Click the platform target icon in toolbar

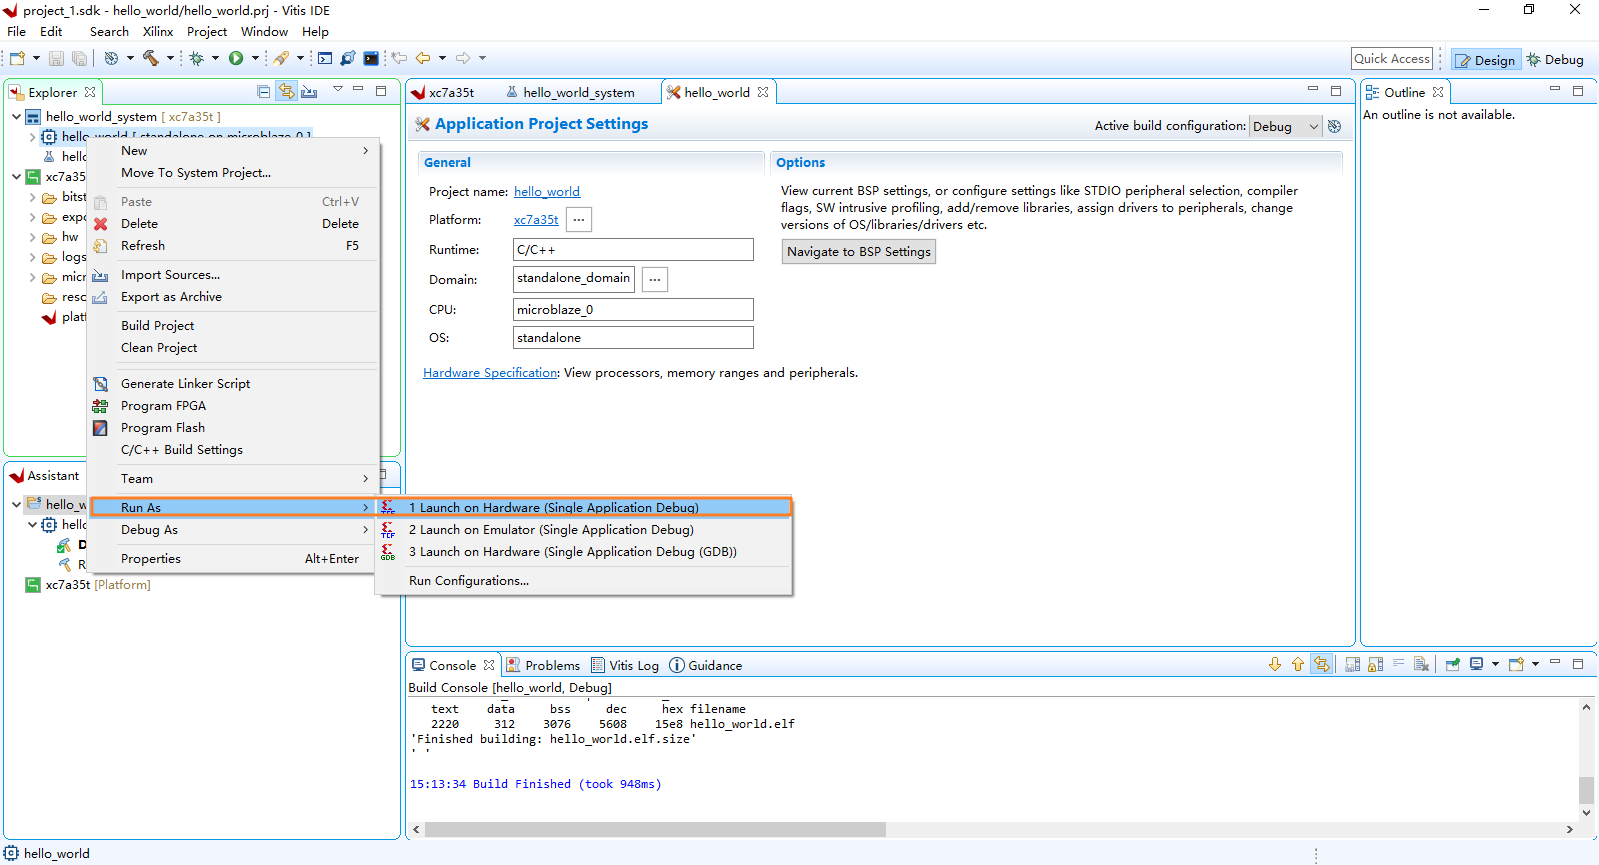pos(111,58)
